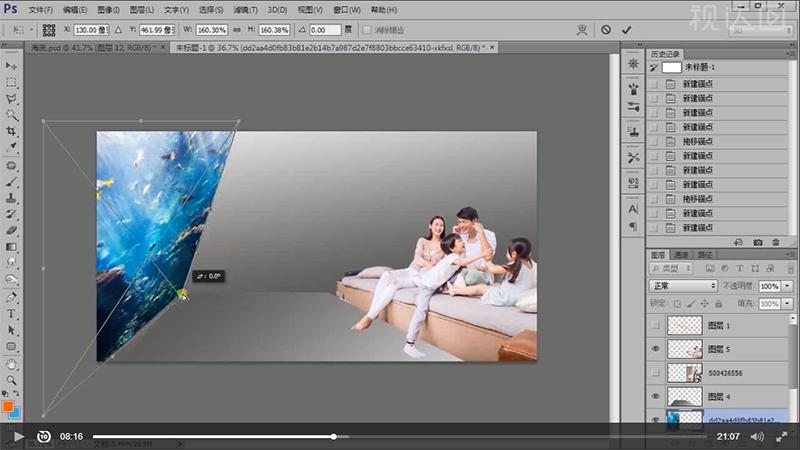Screen dimensions: 800x450
Task: Click the orange foreground color swatch
Action: pos(8,407)
